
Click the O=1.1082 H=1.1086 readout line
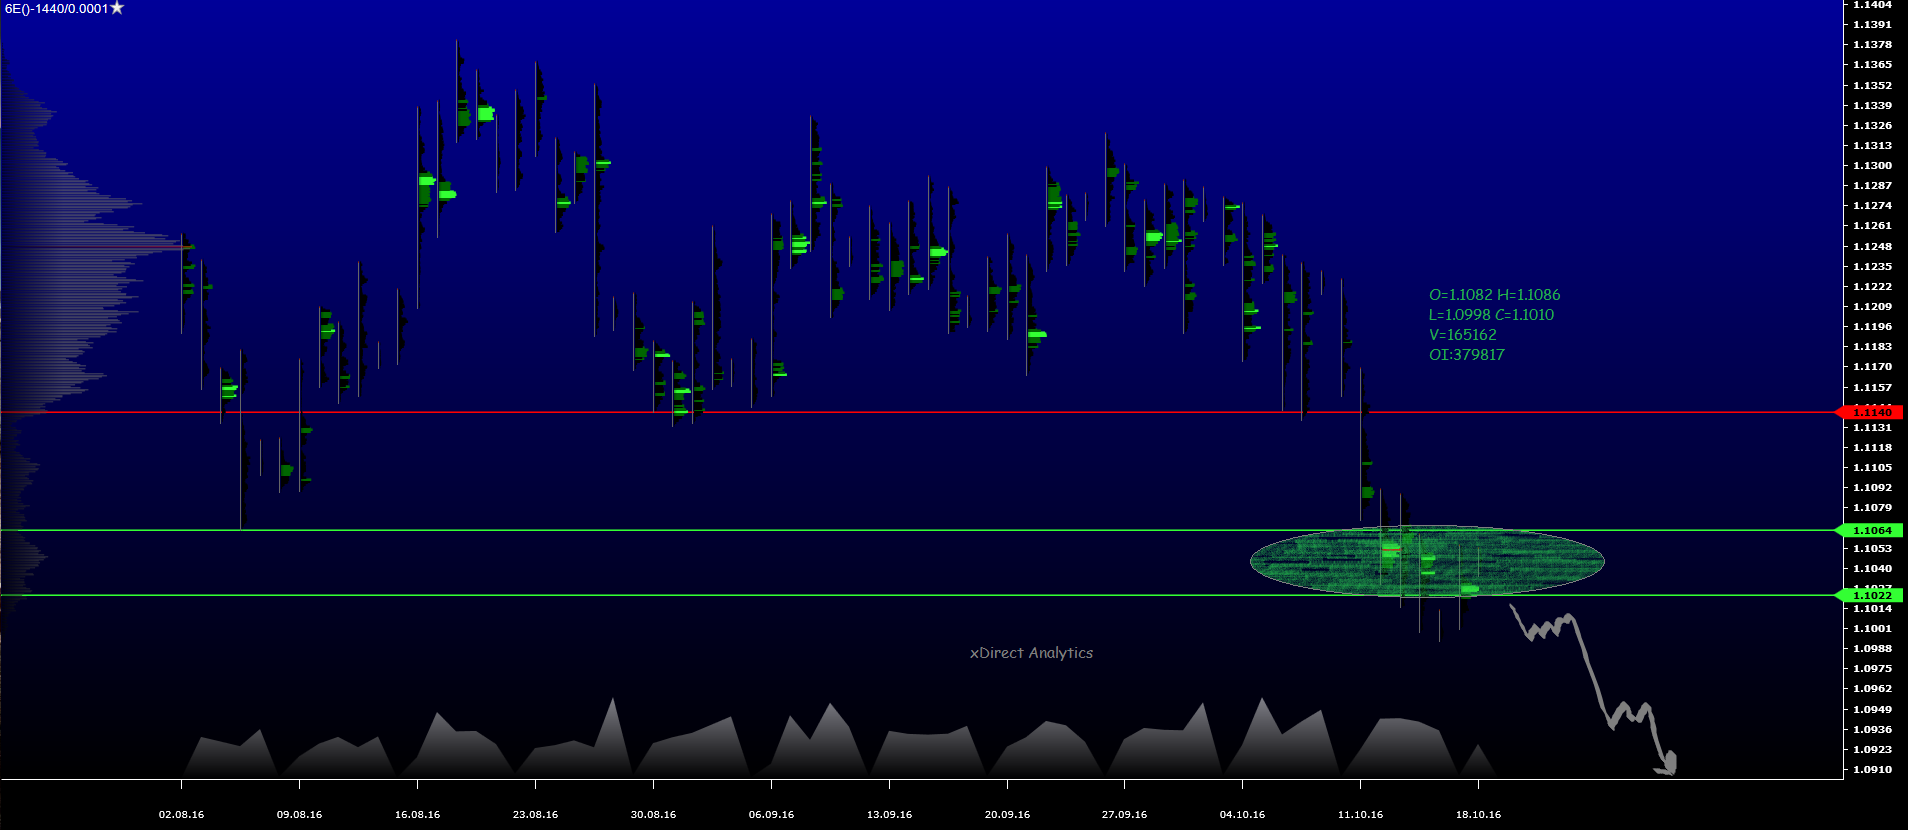point(1494,295)
